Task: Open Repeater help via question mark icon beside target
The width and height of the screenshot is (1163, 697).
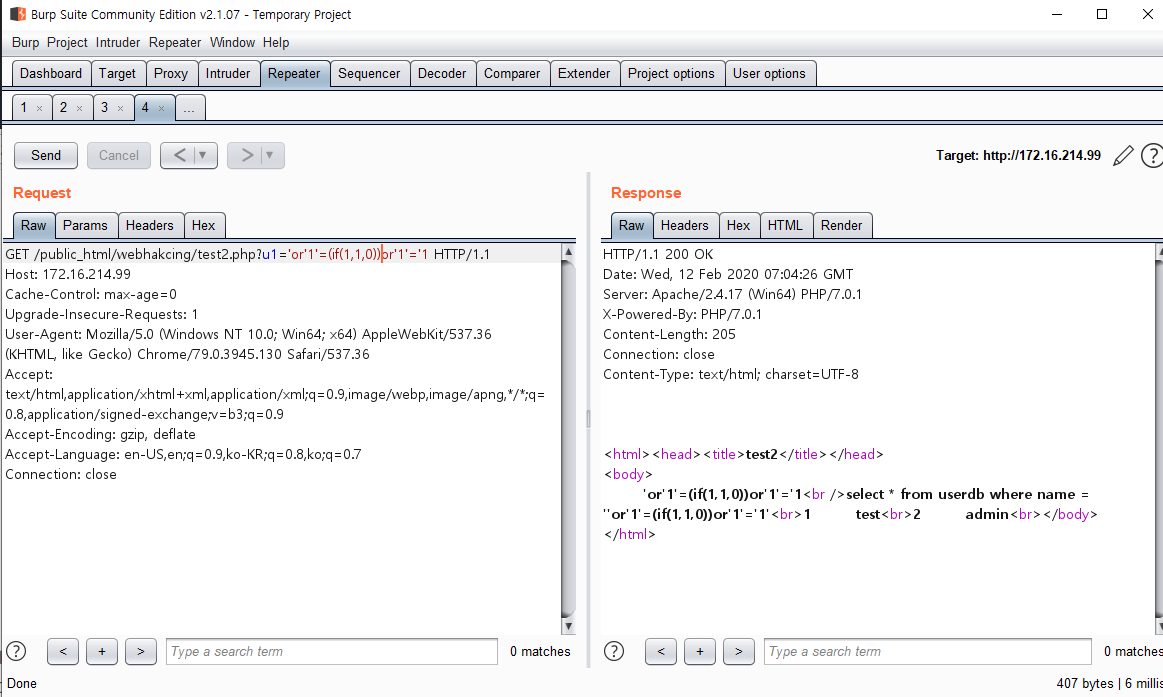Action: (1152, 156)
